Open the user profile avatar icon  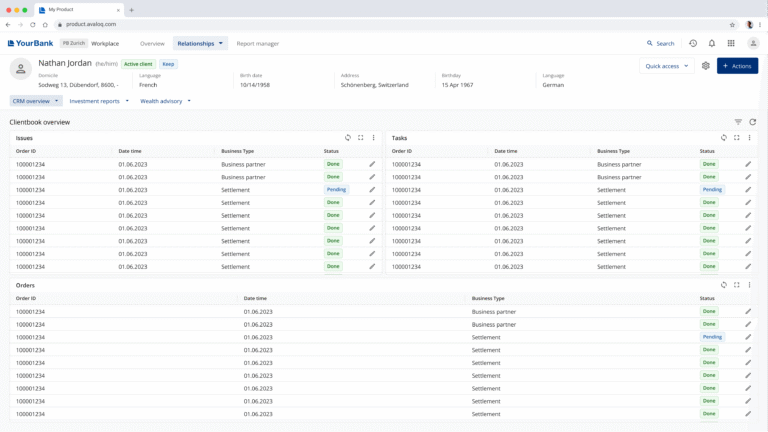point(753,44)
